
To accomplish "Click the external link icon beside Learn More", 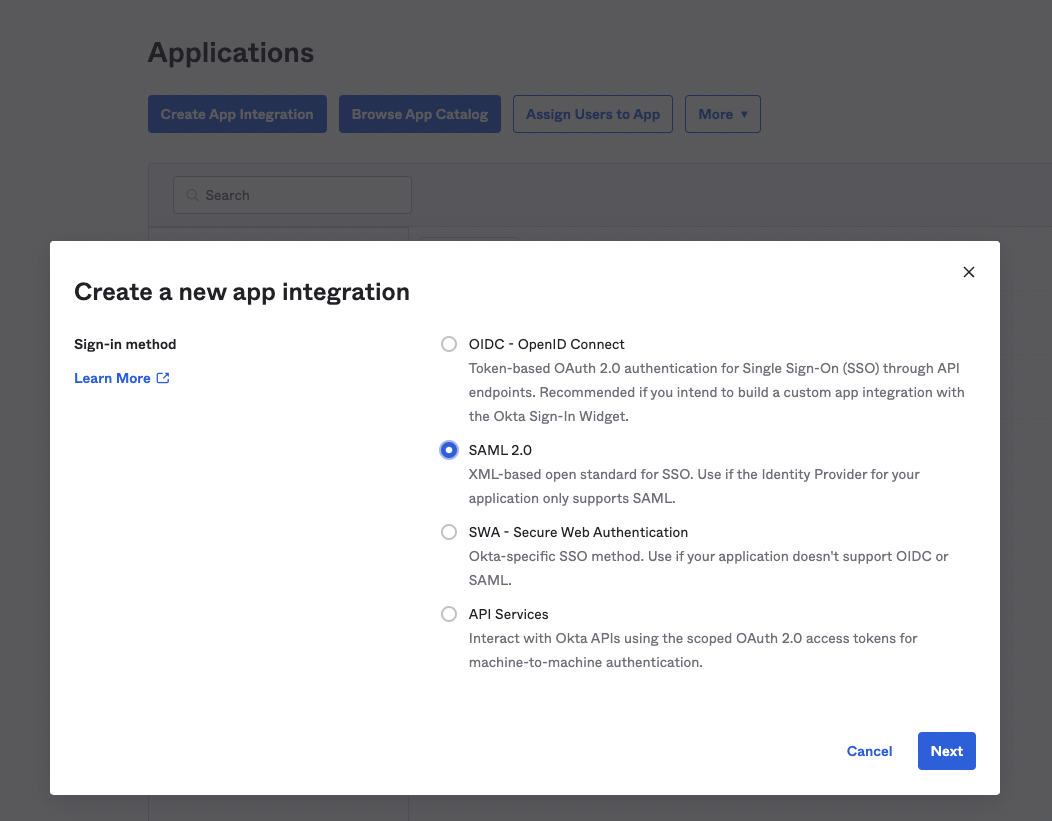I will point(163,378).
